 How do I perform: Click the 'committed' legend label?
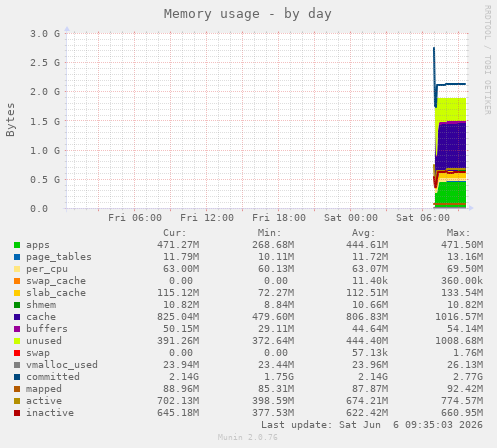53,377
